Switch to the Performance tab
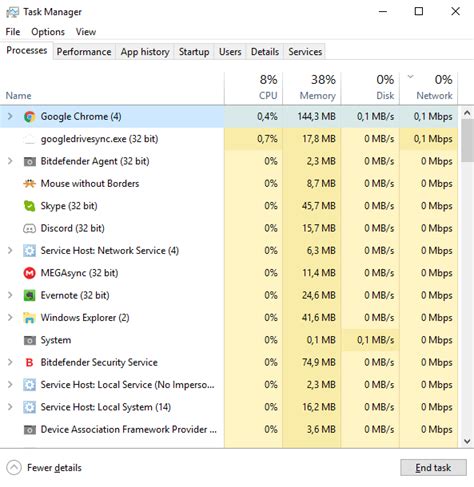474x487 pixels. click(x=84, y=52)
